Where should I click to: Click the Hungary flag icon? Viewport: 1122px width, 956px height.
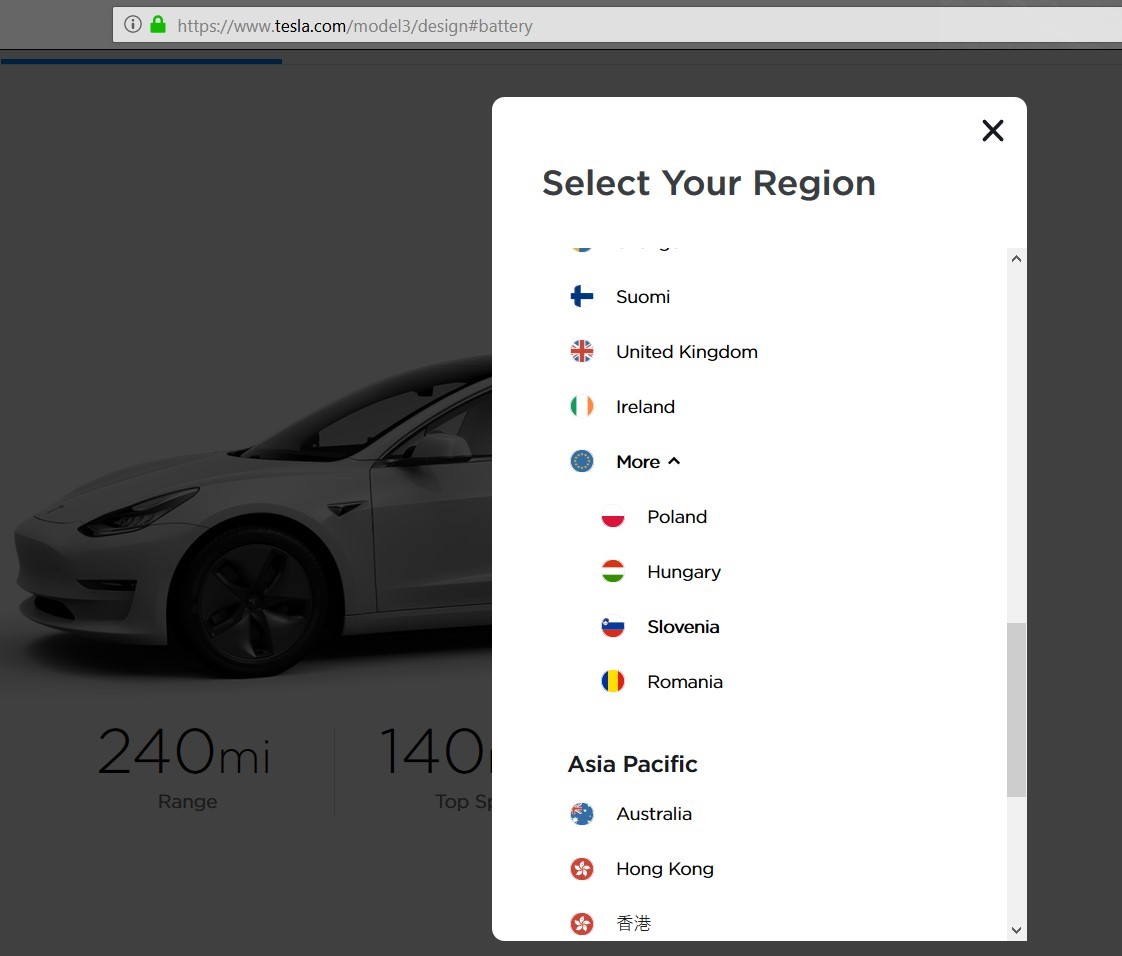click(613, 572)
